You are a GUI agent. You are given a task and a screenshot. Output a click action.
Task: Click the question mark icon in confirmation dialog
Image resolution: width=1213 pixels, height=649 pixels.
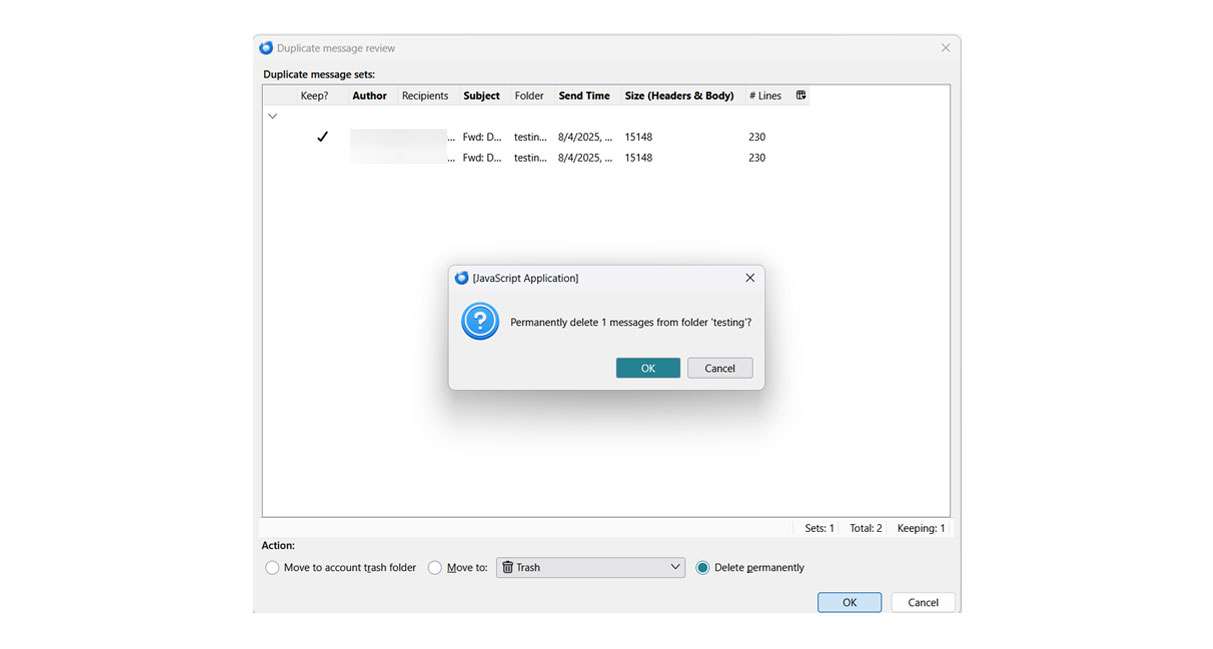(480, 322)
